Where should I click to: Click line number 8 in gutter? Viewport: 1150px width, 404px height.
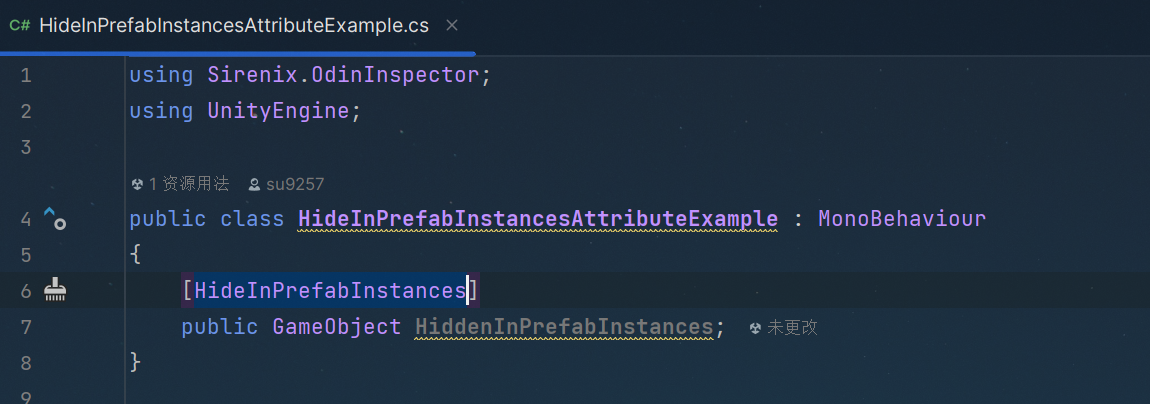point(26,363)
